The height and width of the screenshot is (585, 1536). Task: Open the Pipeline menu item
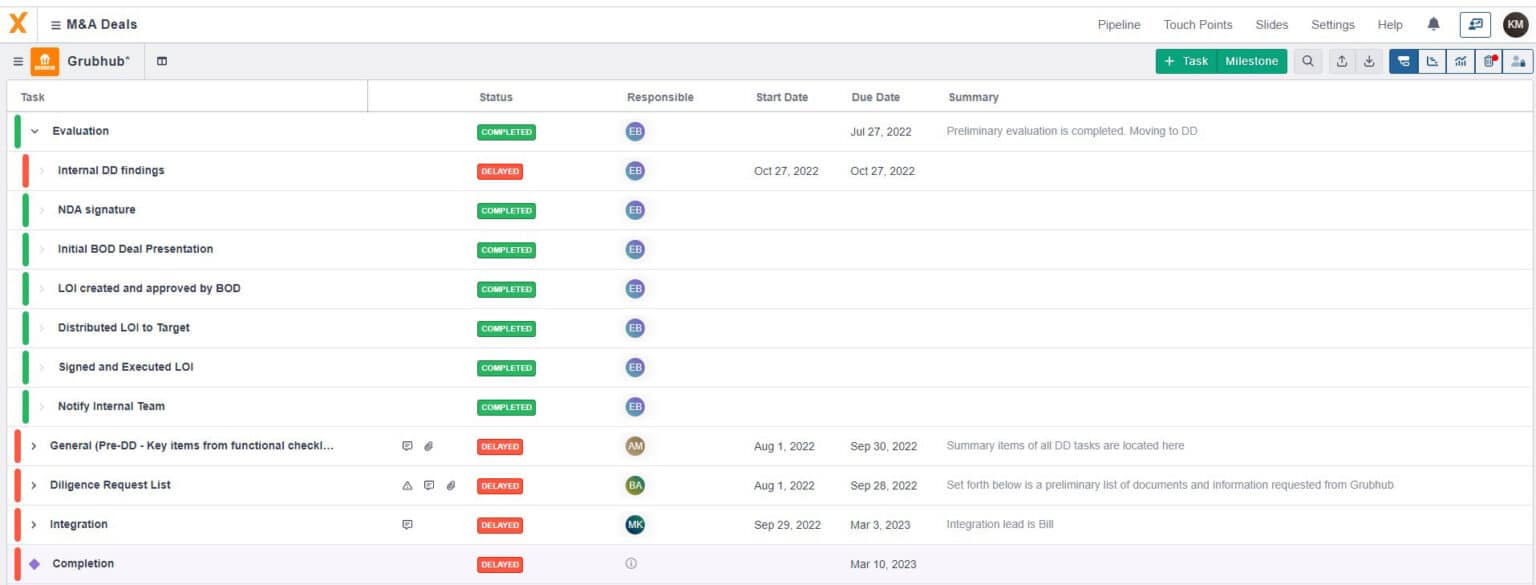1119,24
